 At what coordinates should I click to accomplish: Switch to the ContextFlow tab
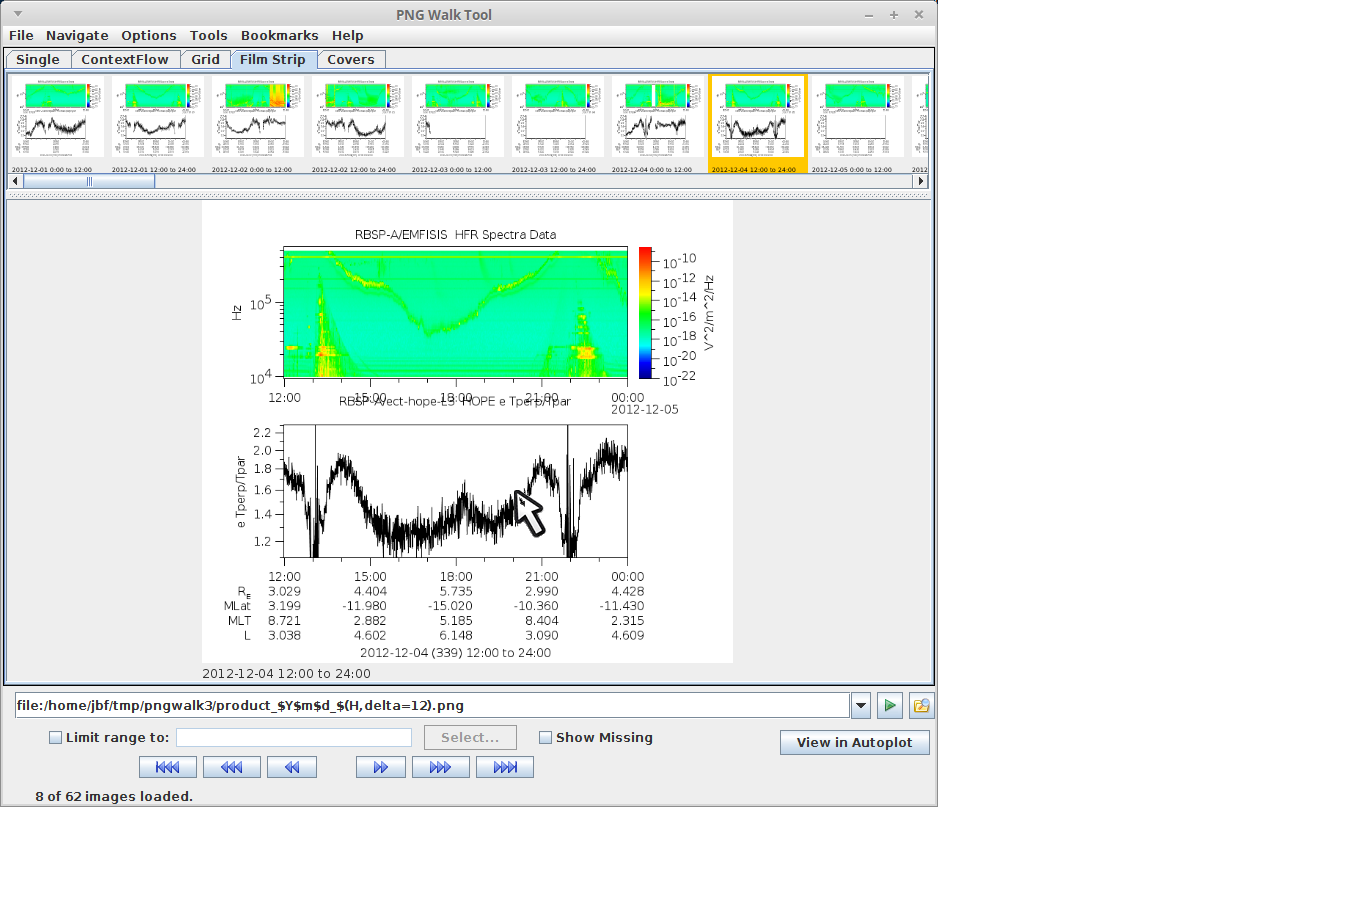click(125, 59)
